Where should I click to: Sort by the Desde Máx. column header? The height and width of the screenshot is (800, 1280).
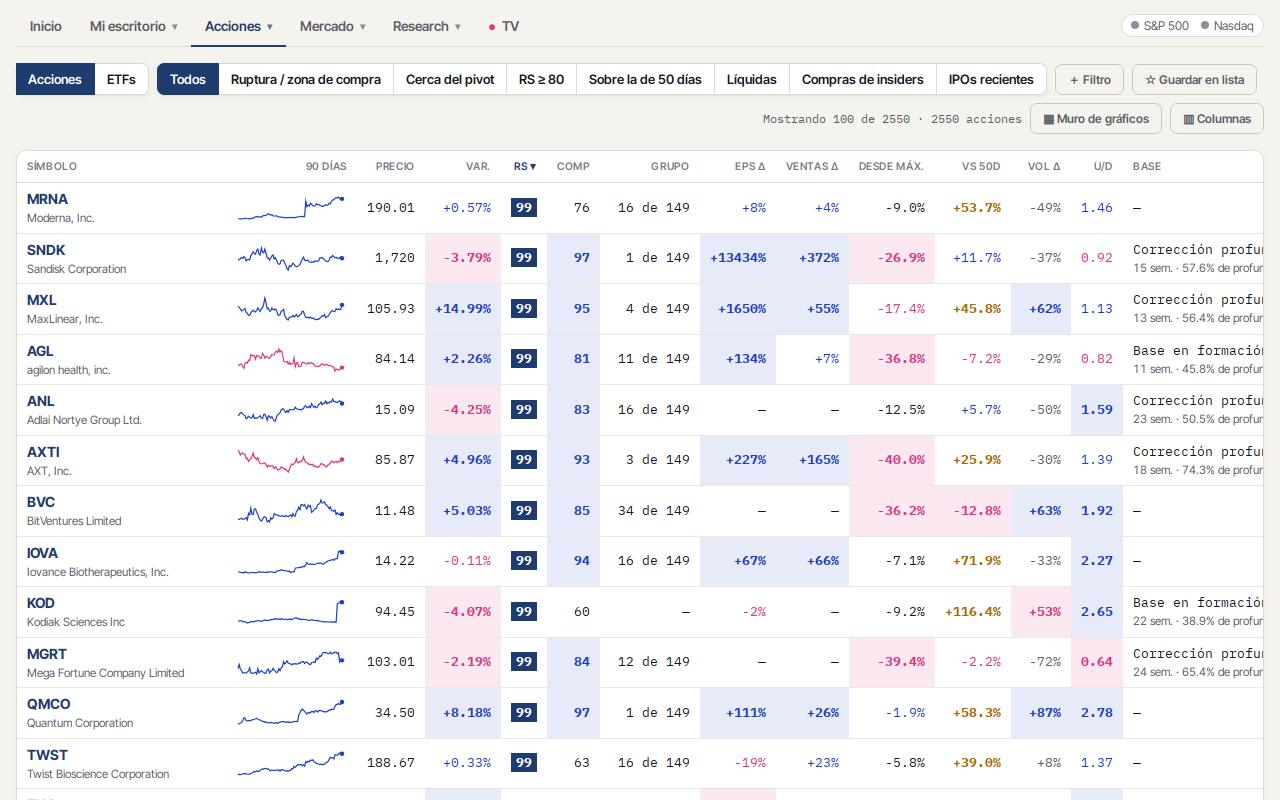coord(891,166)
